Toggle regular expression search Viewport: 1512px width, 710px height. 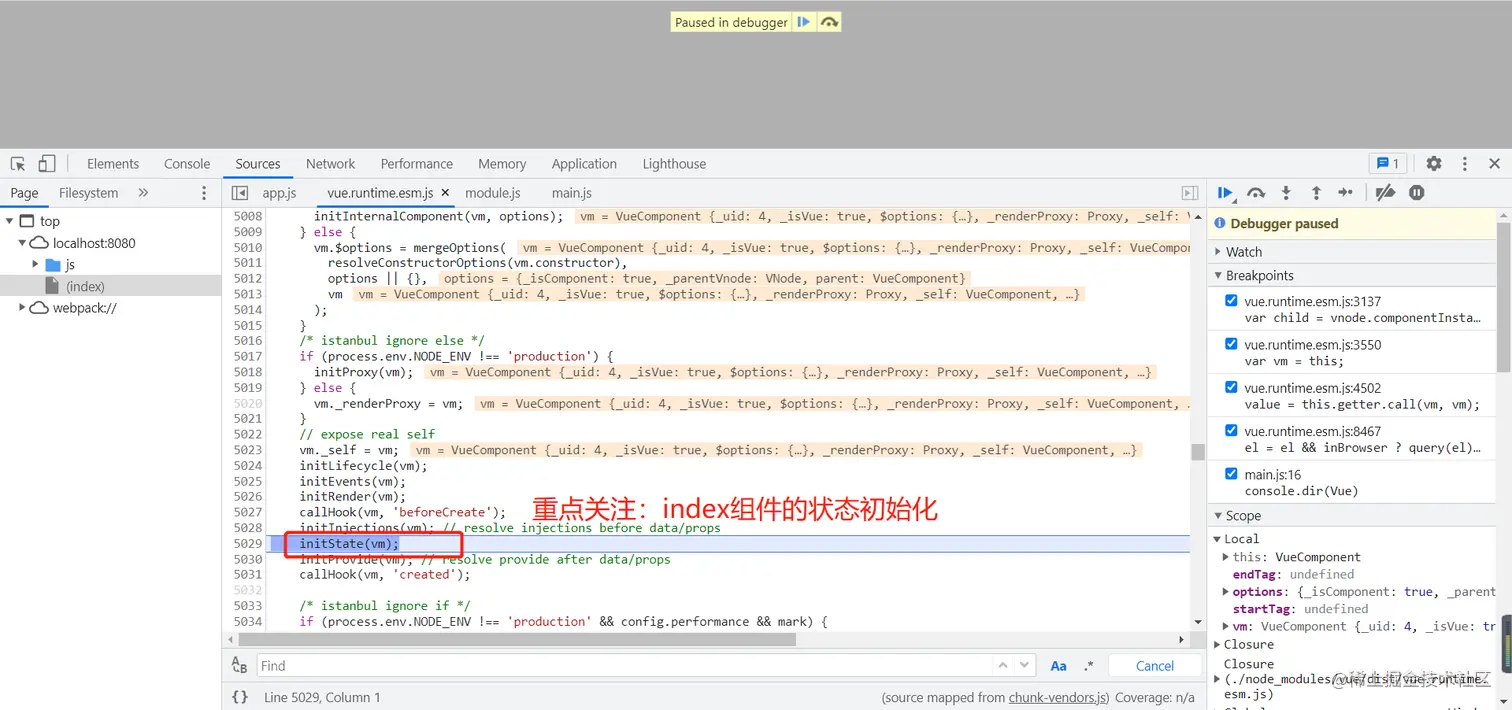[x=1089, y=666]
